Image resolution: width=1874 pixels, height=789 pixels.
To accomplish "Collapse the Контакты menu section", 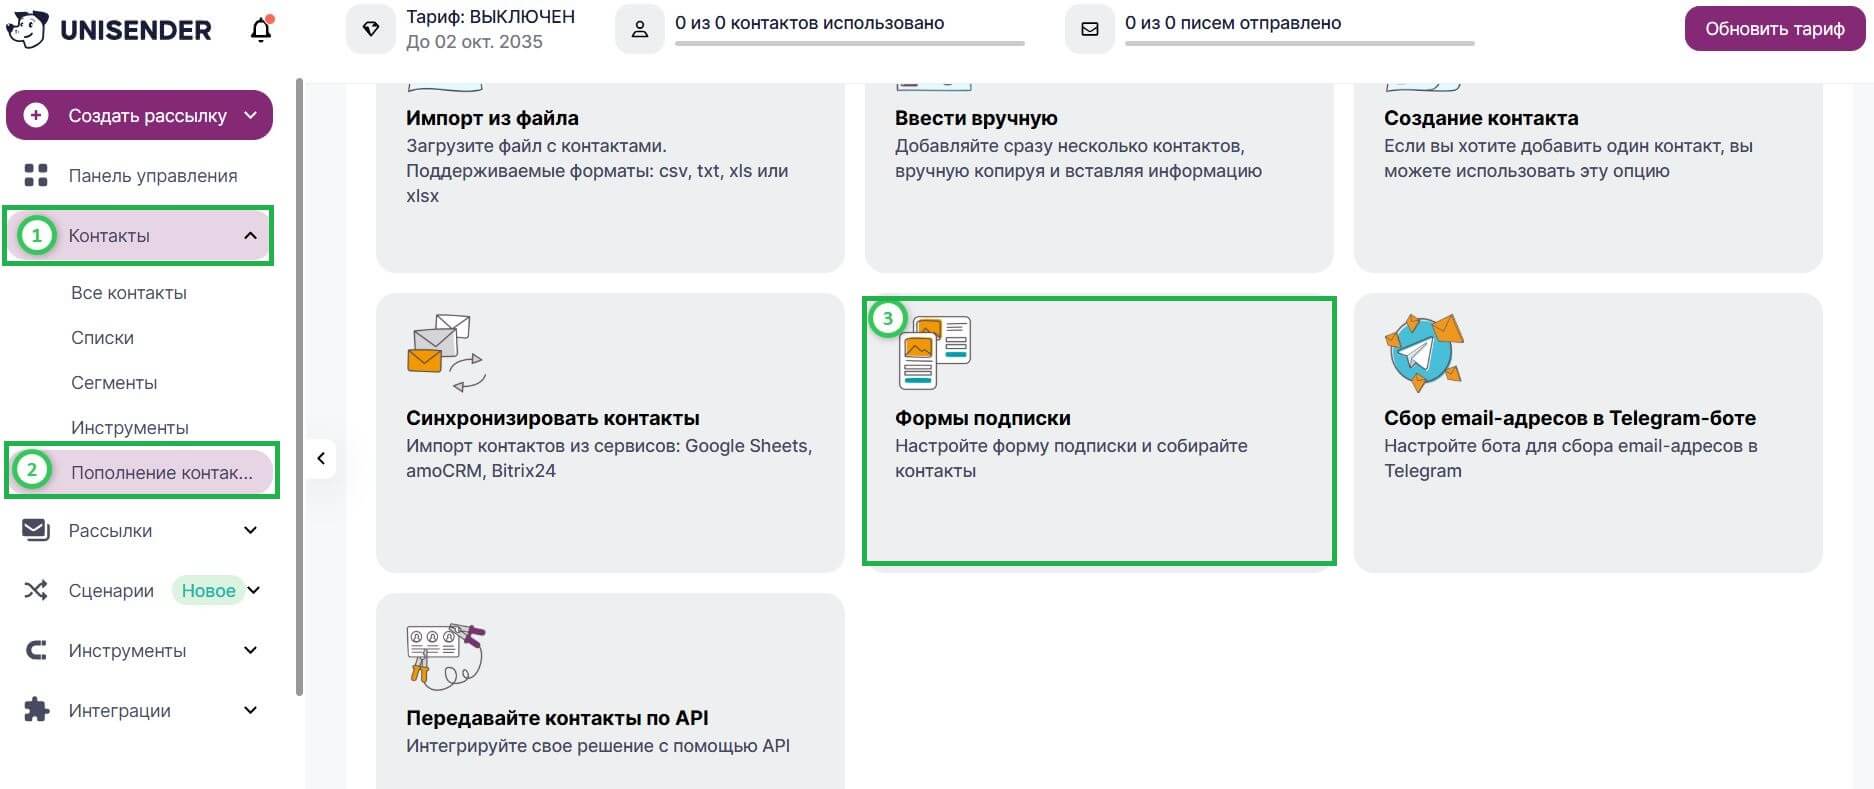I will [250, 236].
